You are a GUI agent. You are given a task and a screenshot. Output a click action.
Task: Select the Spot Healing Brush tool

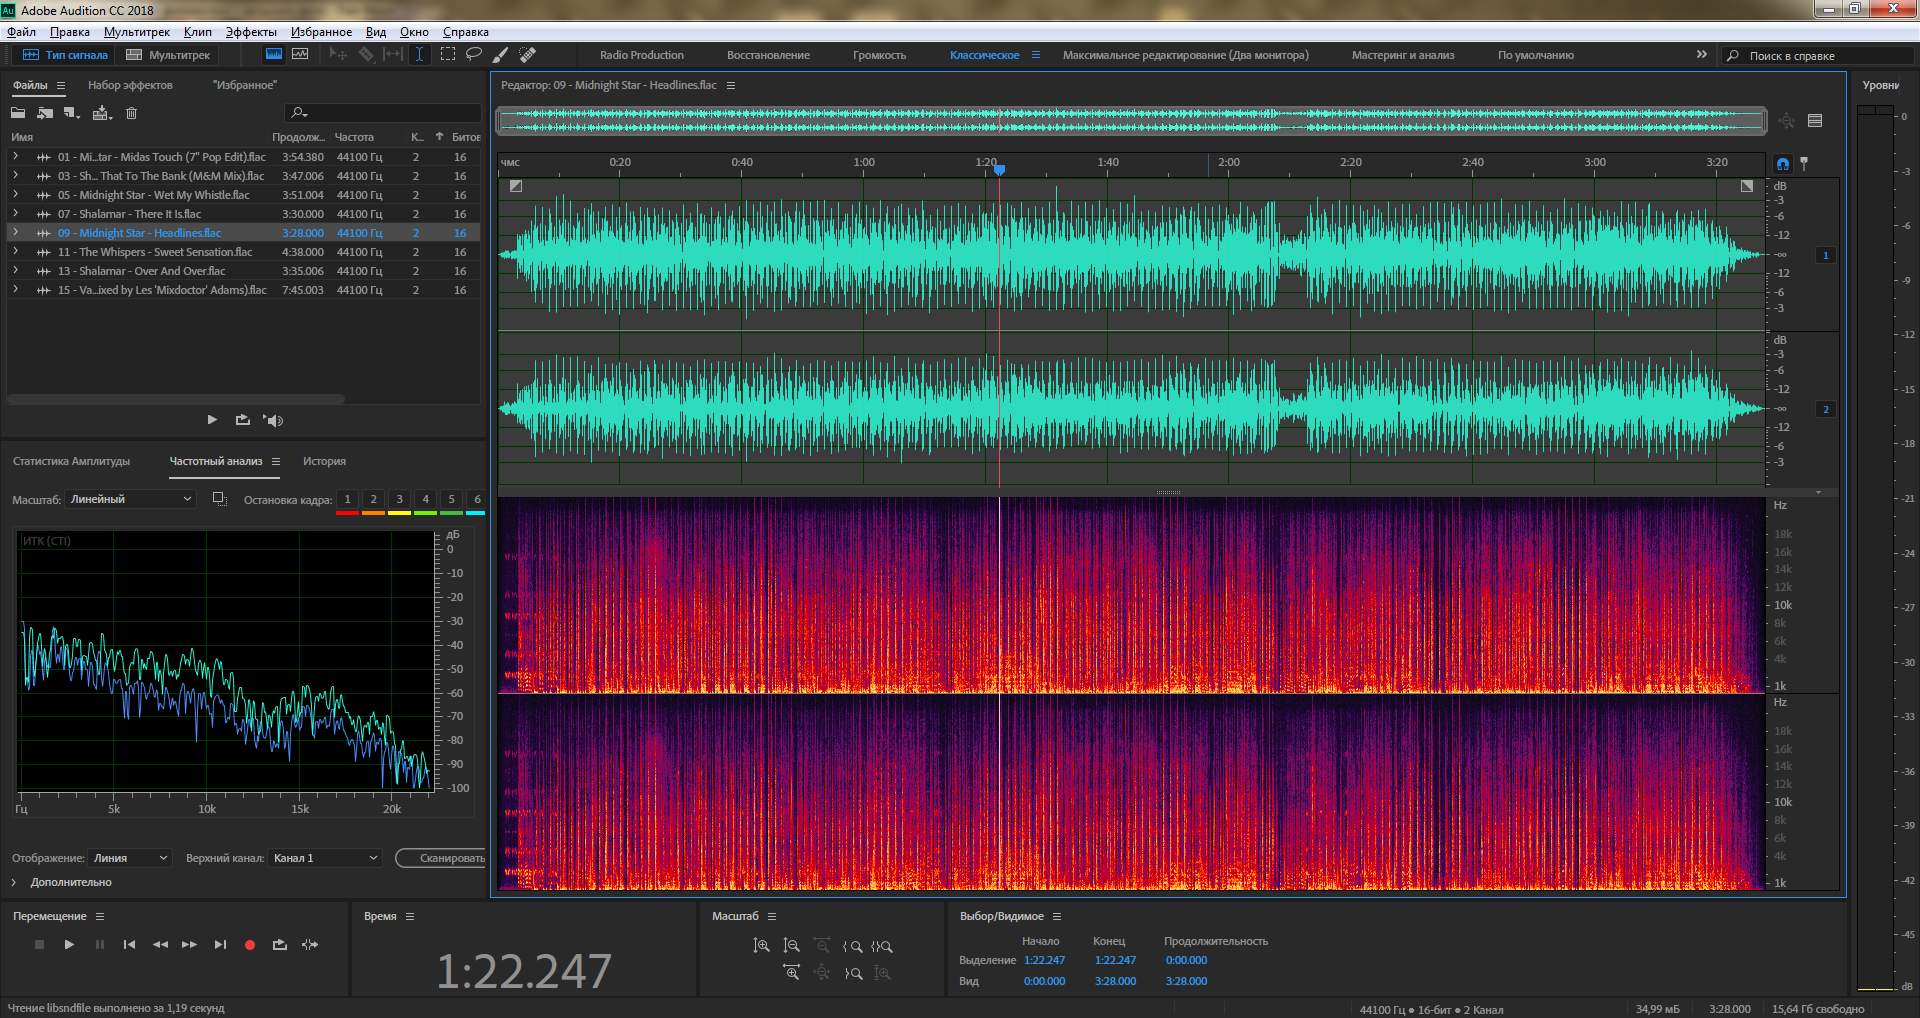pos(528,55)
